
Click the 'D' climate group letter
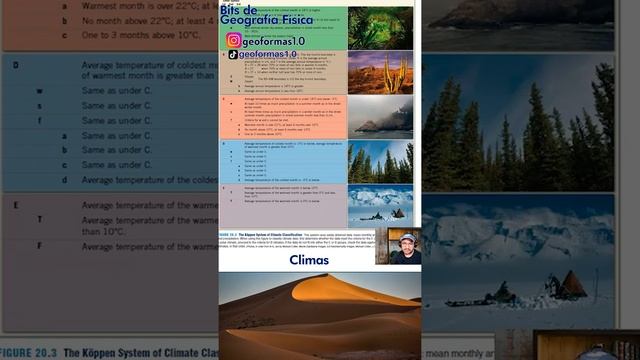[16, 65]
